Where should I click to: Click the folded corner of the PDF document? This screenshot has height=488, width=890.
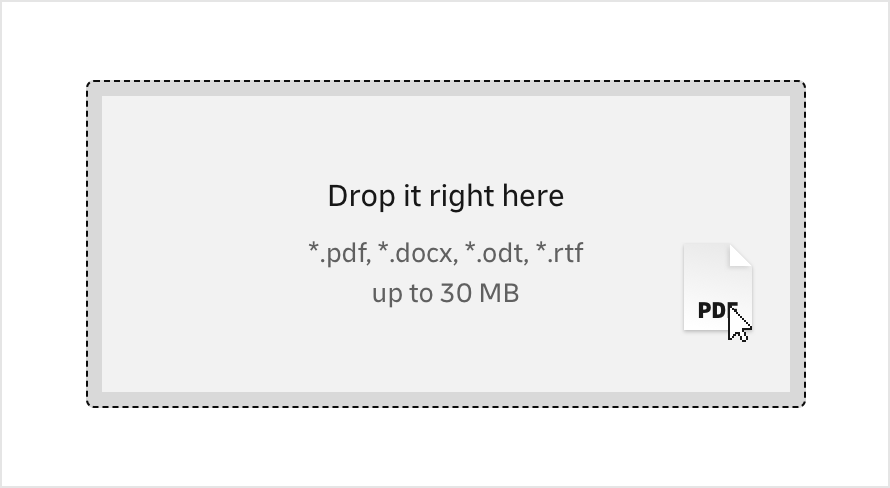point(740,255)
